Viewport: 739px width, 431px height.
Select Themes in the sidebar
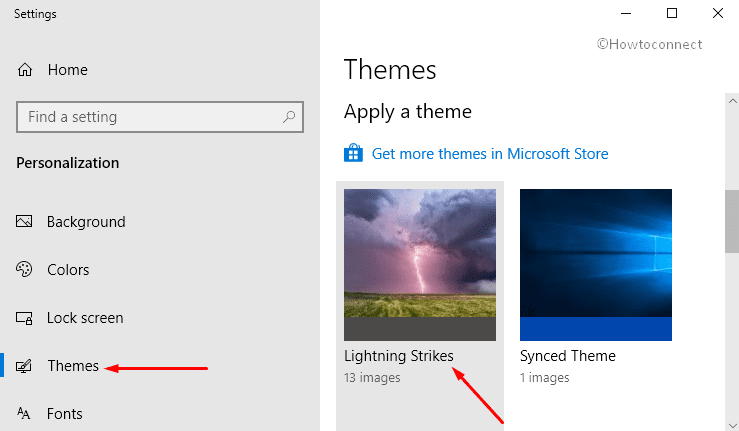(73, 366)
